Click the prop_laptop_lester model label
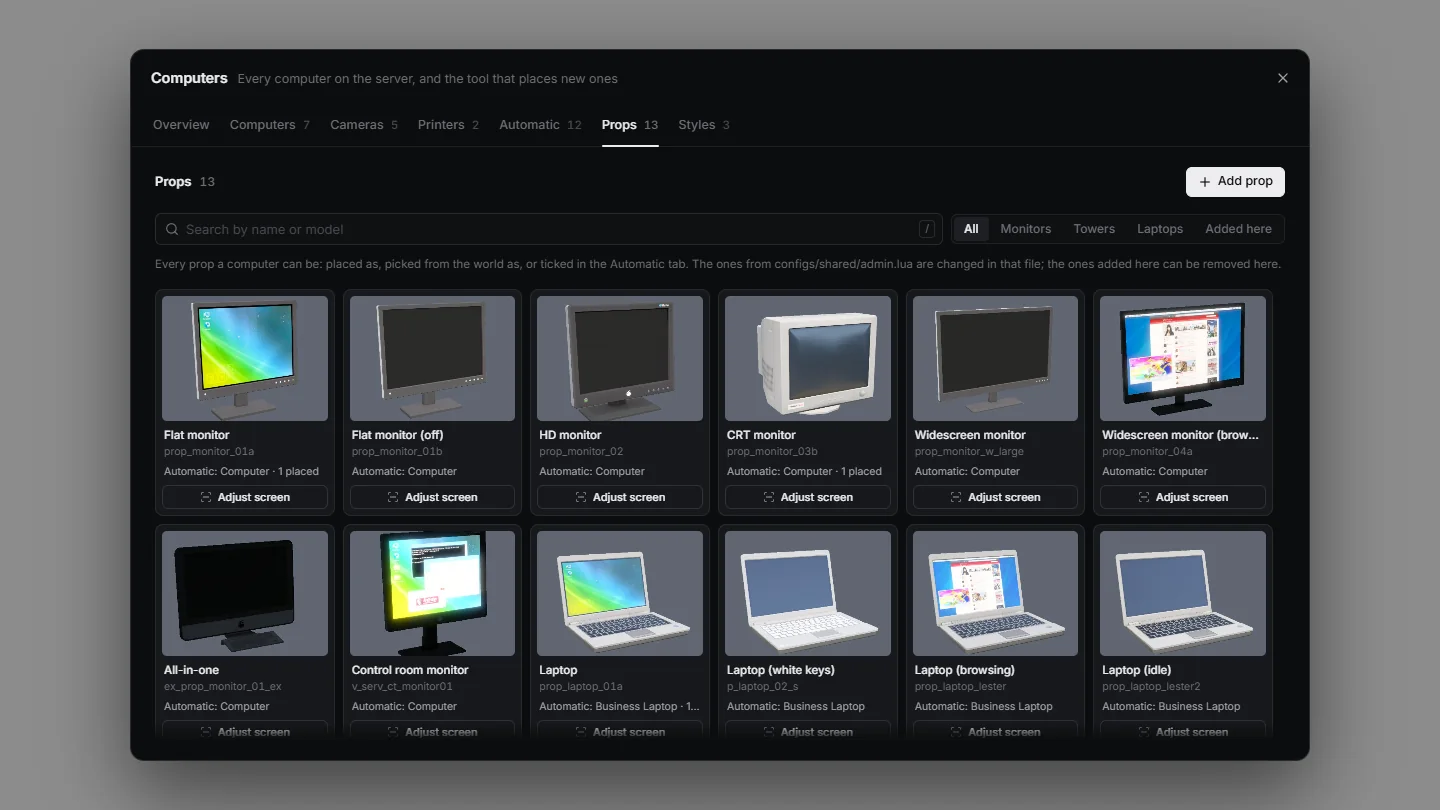Viewport: 1440px width, 810px height. pos(961,687)
